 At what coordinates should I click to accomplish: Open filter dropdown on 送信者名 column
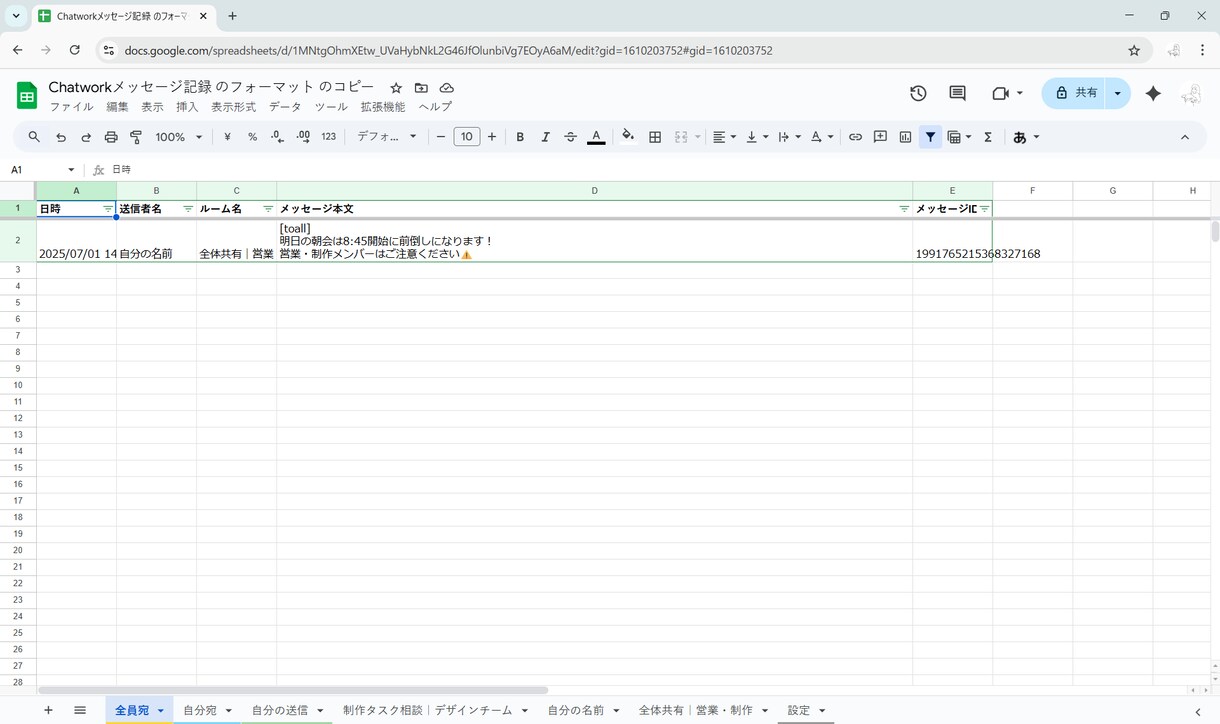[188, 209]
